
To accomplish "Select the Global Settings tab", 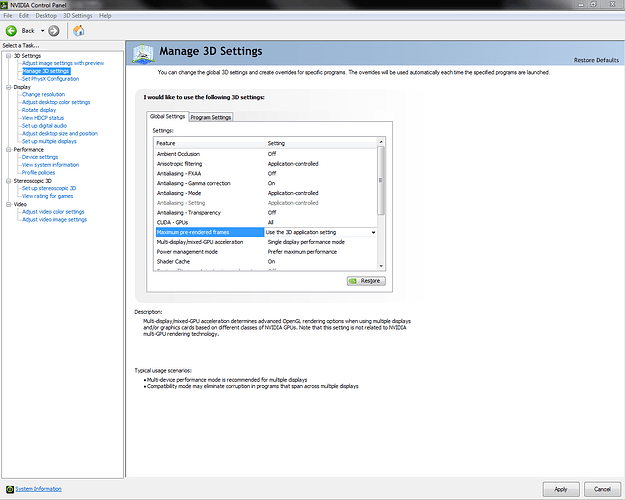I will tap(167, 116).
